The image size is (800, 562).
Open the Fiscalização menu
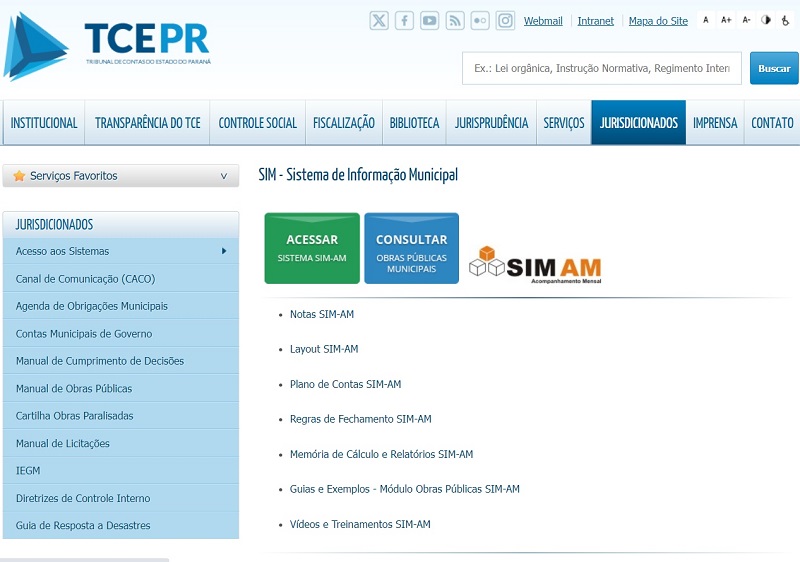(x=344, y=123)
